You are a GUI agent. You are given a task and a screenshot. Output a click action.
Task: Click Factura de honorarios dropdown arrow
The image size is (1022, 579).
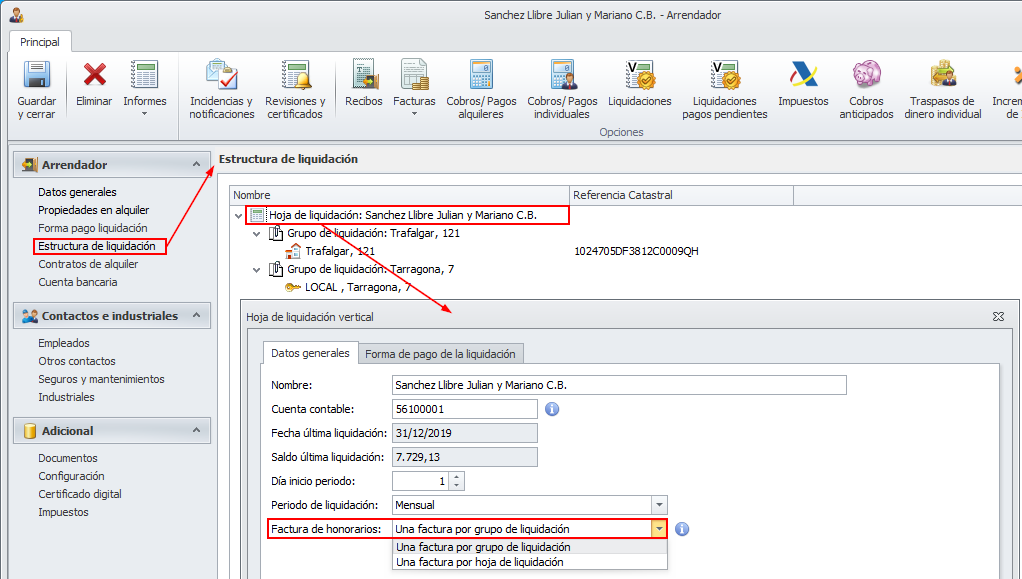point(659,529)
